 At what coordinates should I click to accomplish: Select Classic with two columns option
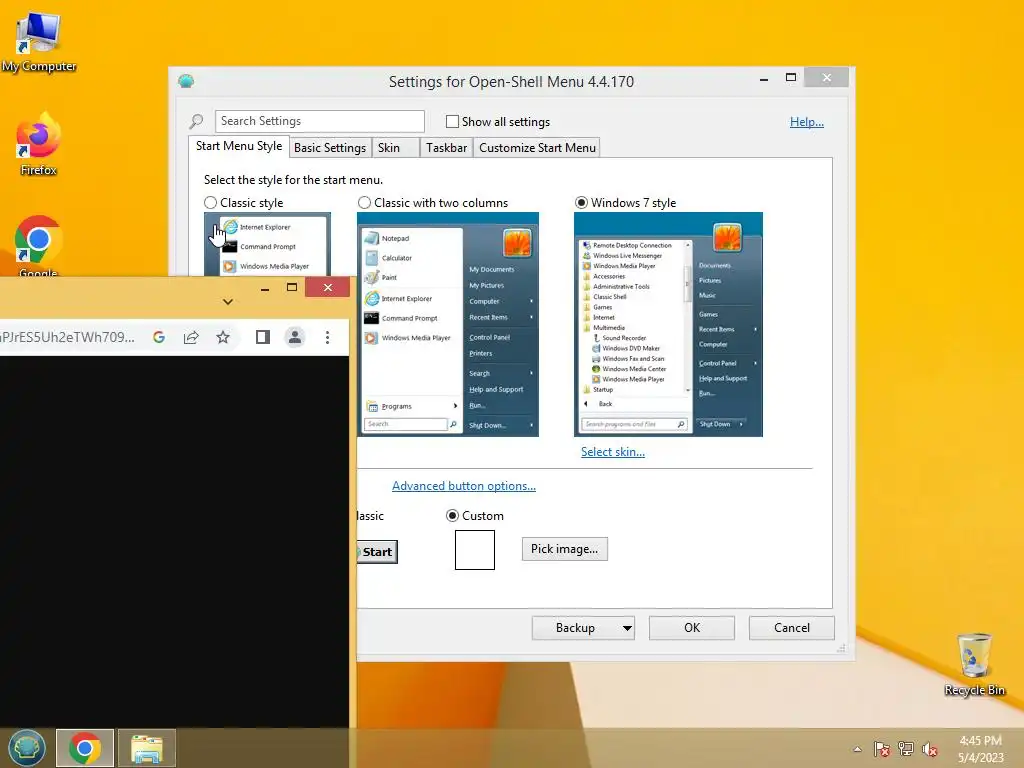(364, 202)
